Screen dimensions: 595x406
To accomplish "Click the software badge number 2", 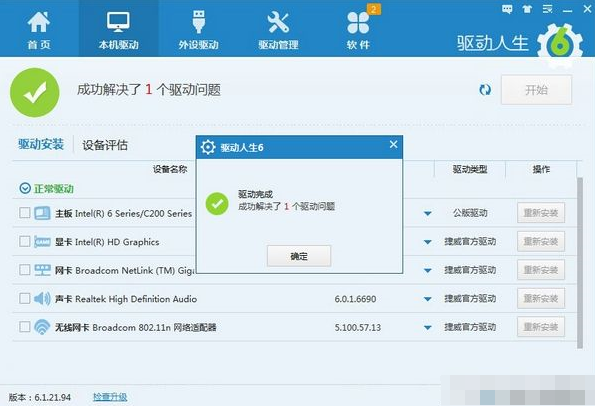I will [373, 9].
